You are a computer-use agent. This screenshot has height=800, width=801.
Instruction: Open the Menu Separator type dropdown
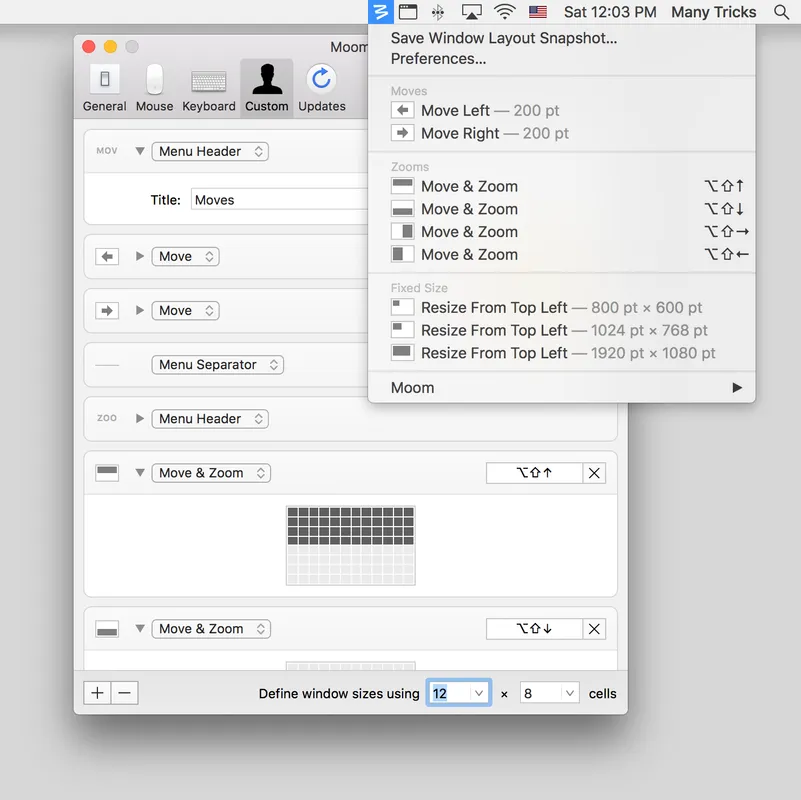pyautogui.click(x=218, y=365)
